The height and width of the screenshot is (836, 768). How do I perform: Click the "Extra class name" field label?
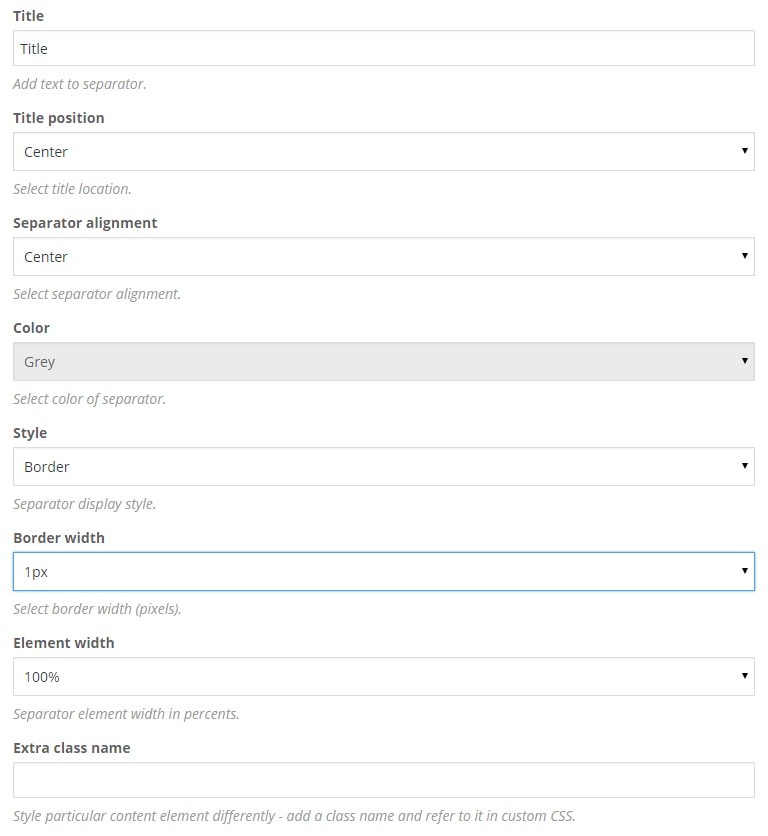[x=72, y=748]
